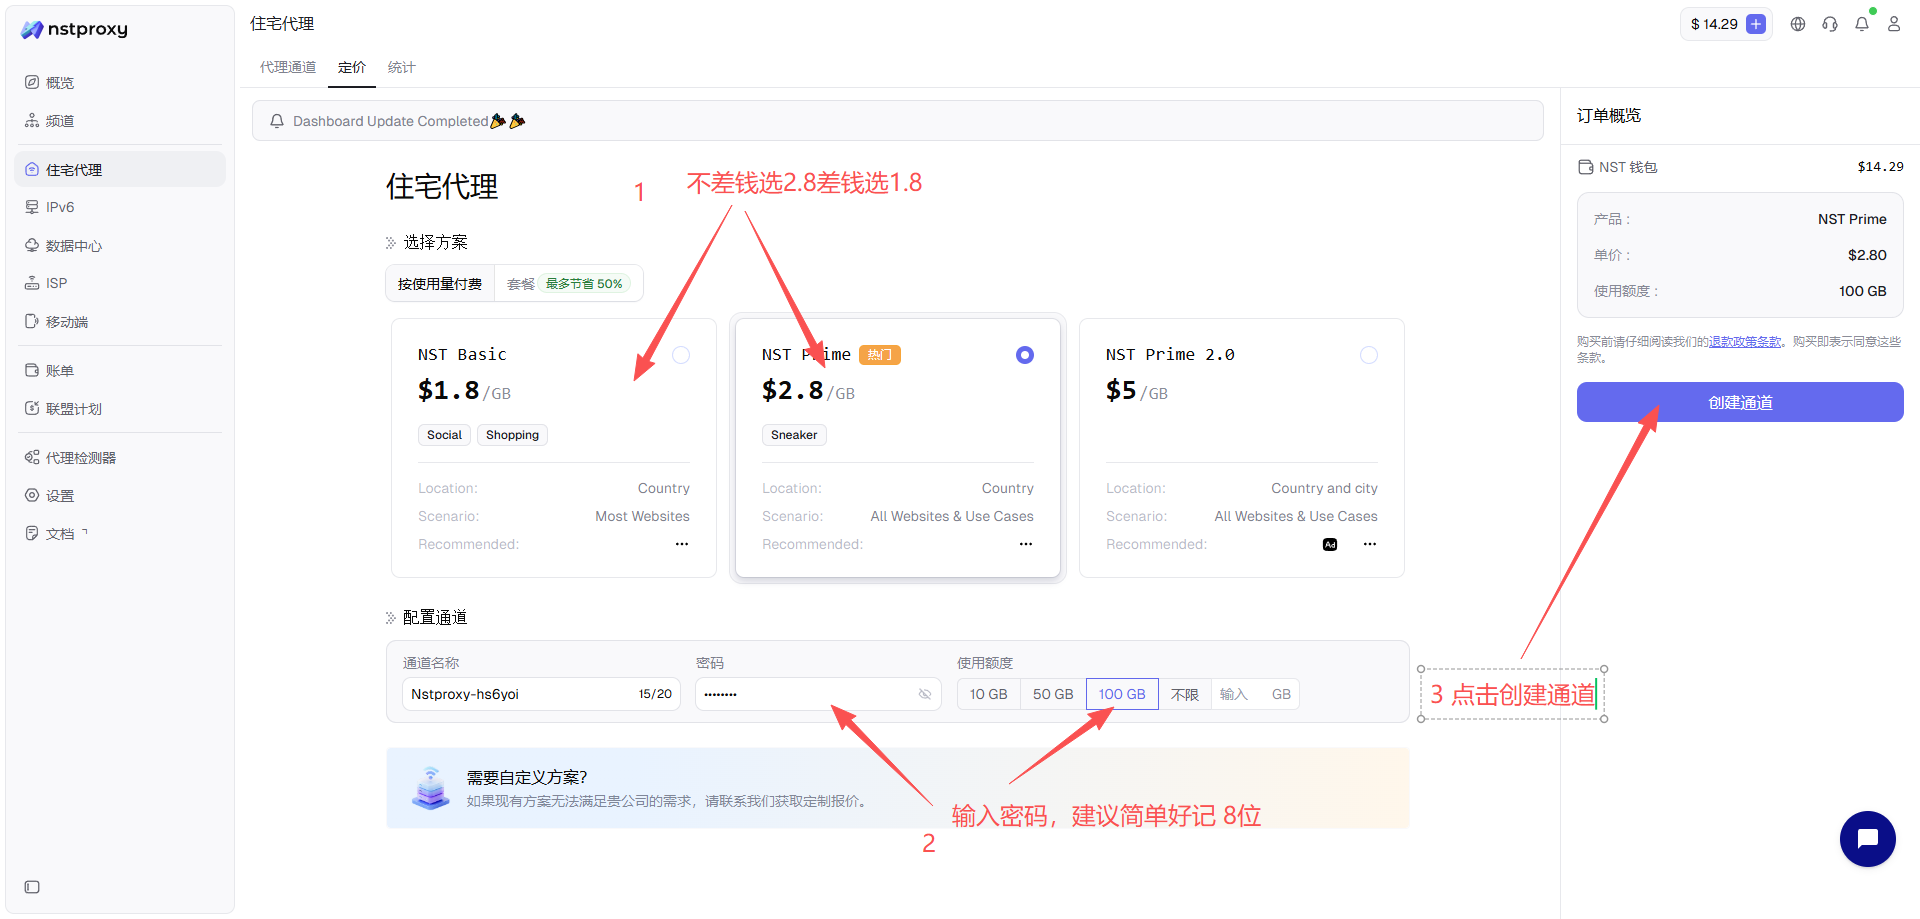
Task: Select the NST Basic plan radio button
Action: pos(681,355)
